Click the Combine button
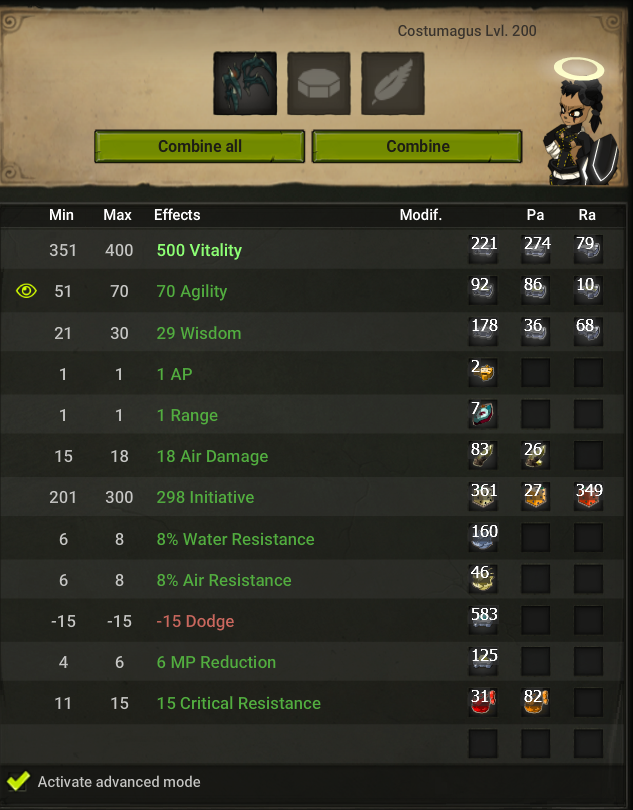The height and width of the screenshot is (810, 633). pyautogui.click(x=418, y=146)
